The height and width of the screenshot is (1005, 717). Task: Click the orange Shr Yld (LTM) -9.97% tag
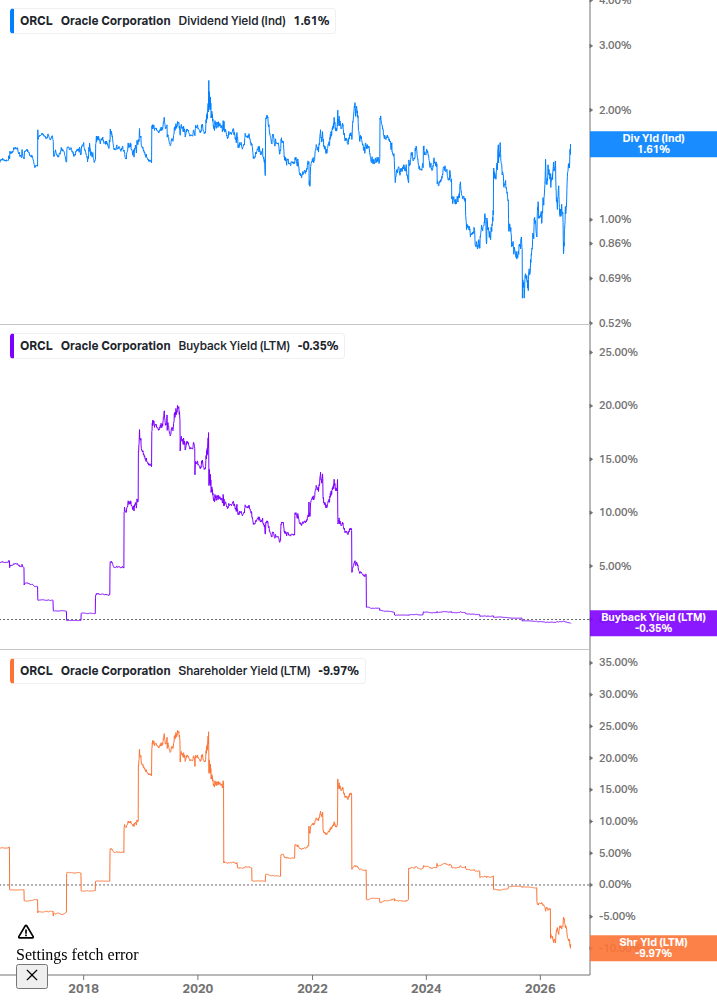point(653,948)
